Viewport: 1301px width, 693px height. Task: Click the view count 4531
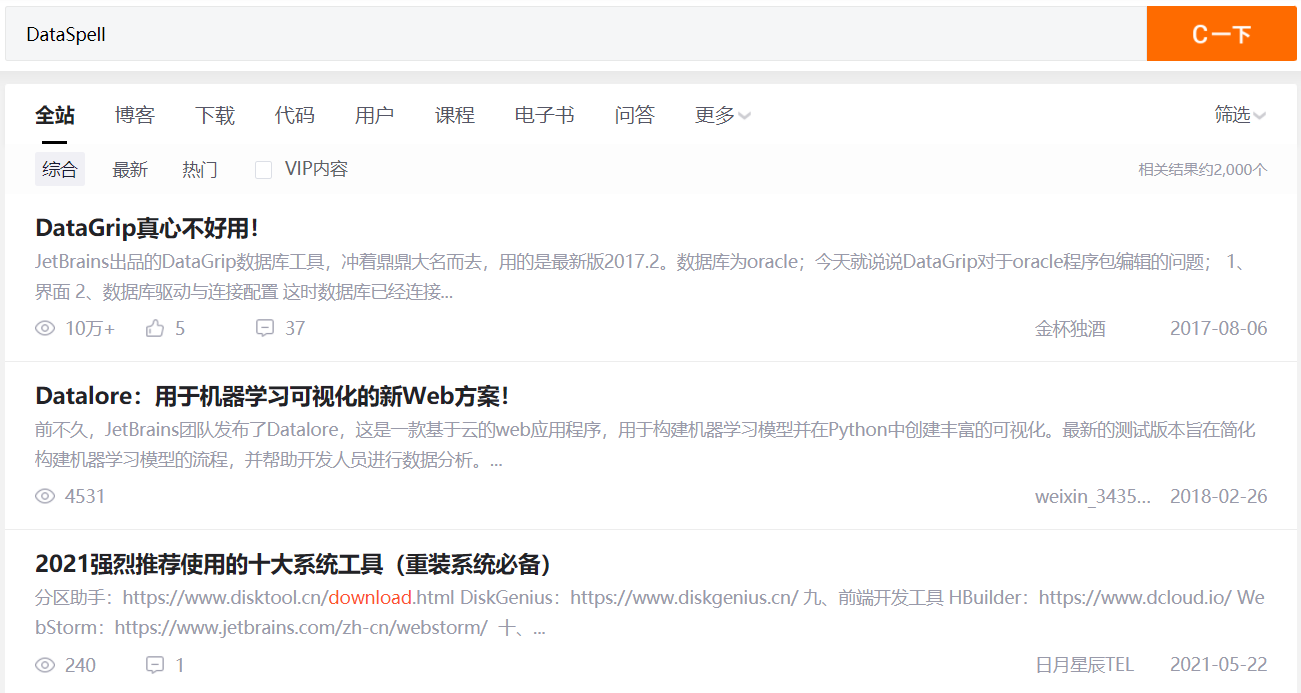point(85,496)
